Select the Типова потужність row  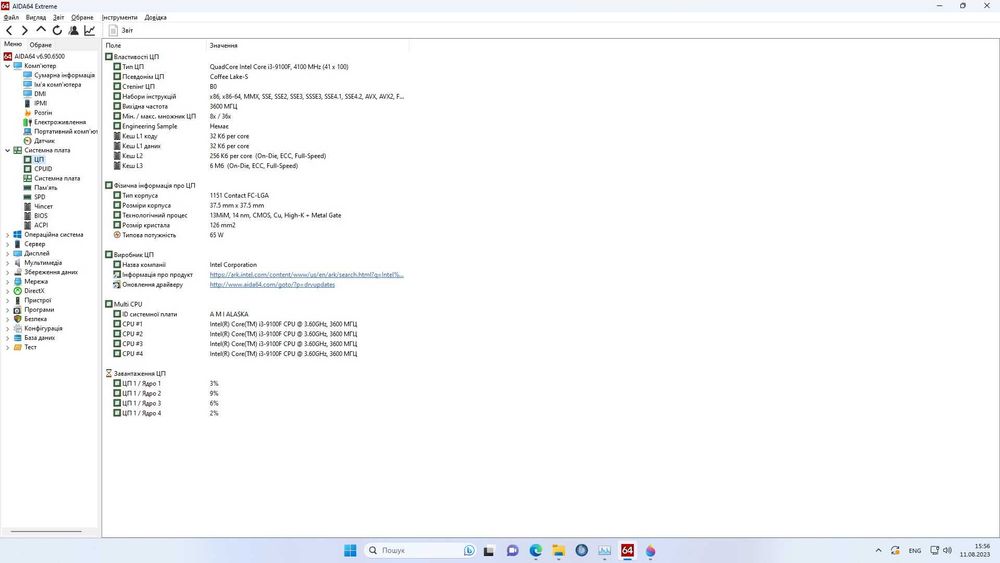tap(255, 235)
